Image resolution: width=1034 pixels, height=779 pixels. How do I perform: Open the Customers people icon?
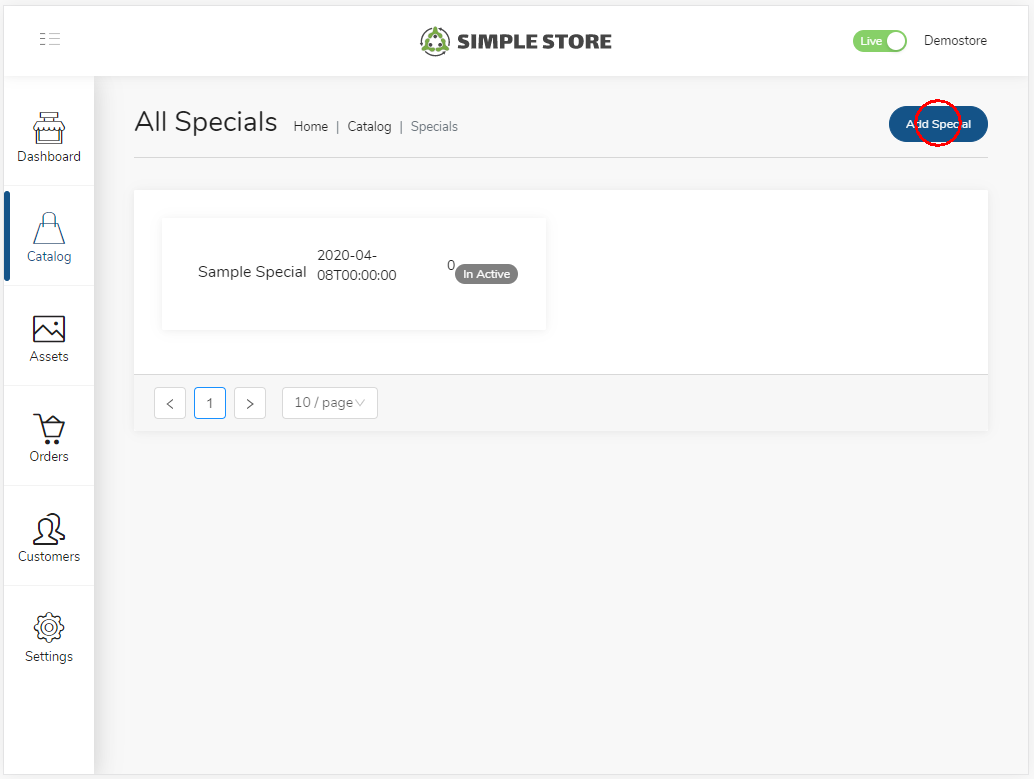pyautogui.click(x=49, y=528)
